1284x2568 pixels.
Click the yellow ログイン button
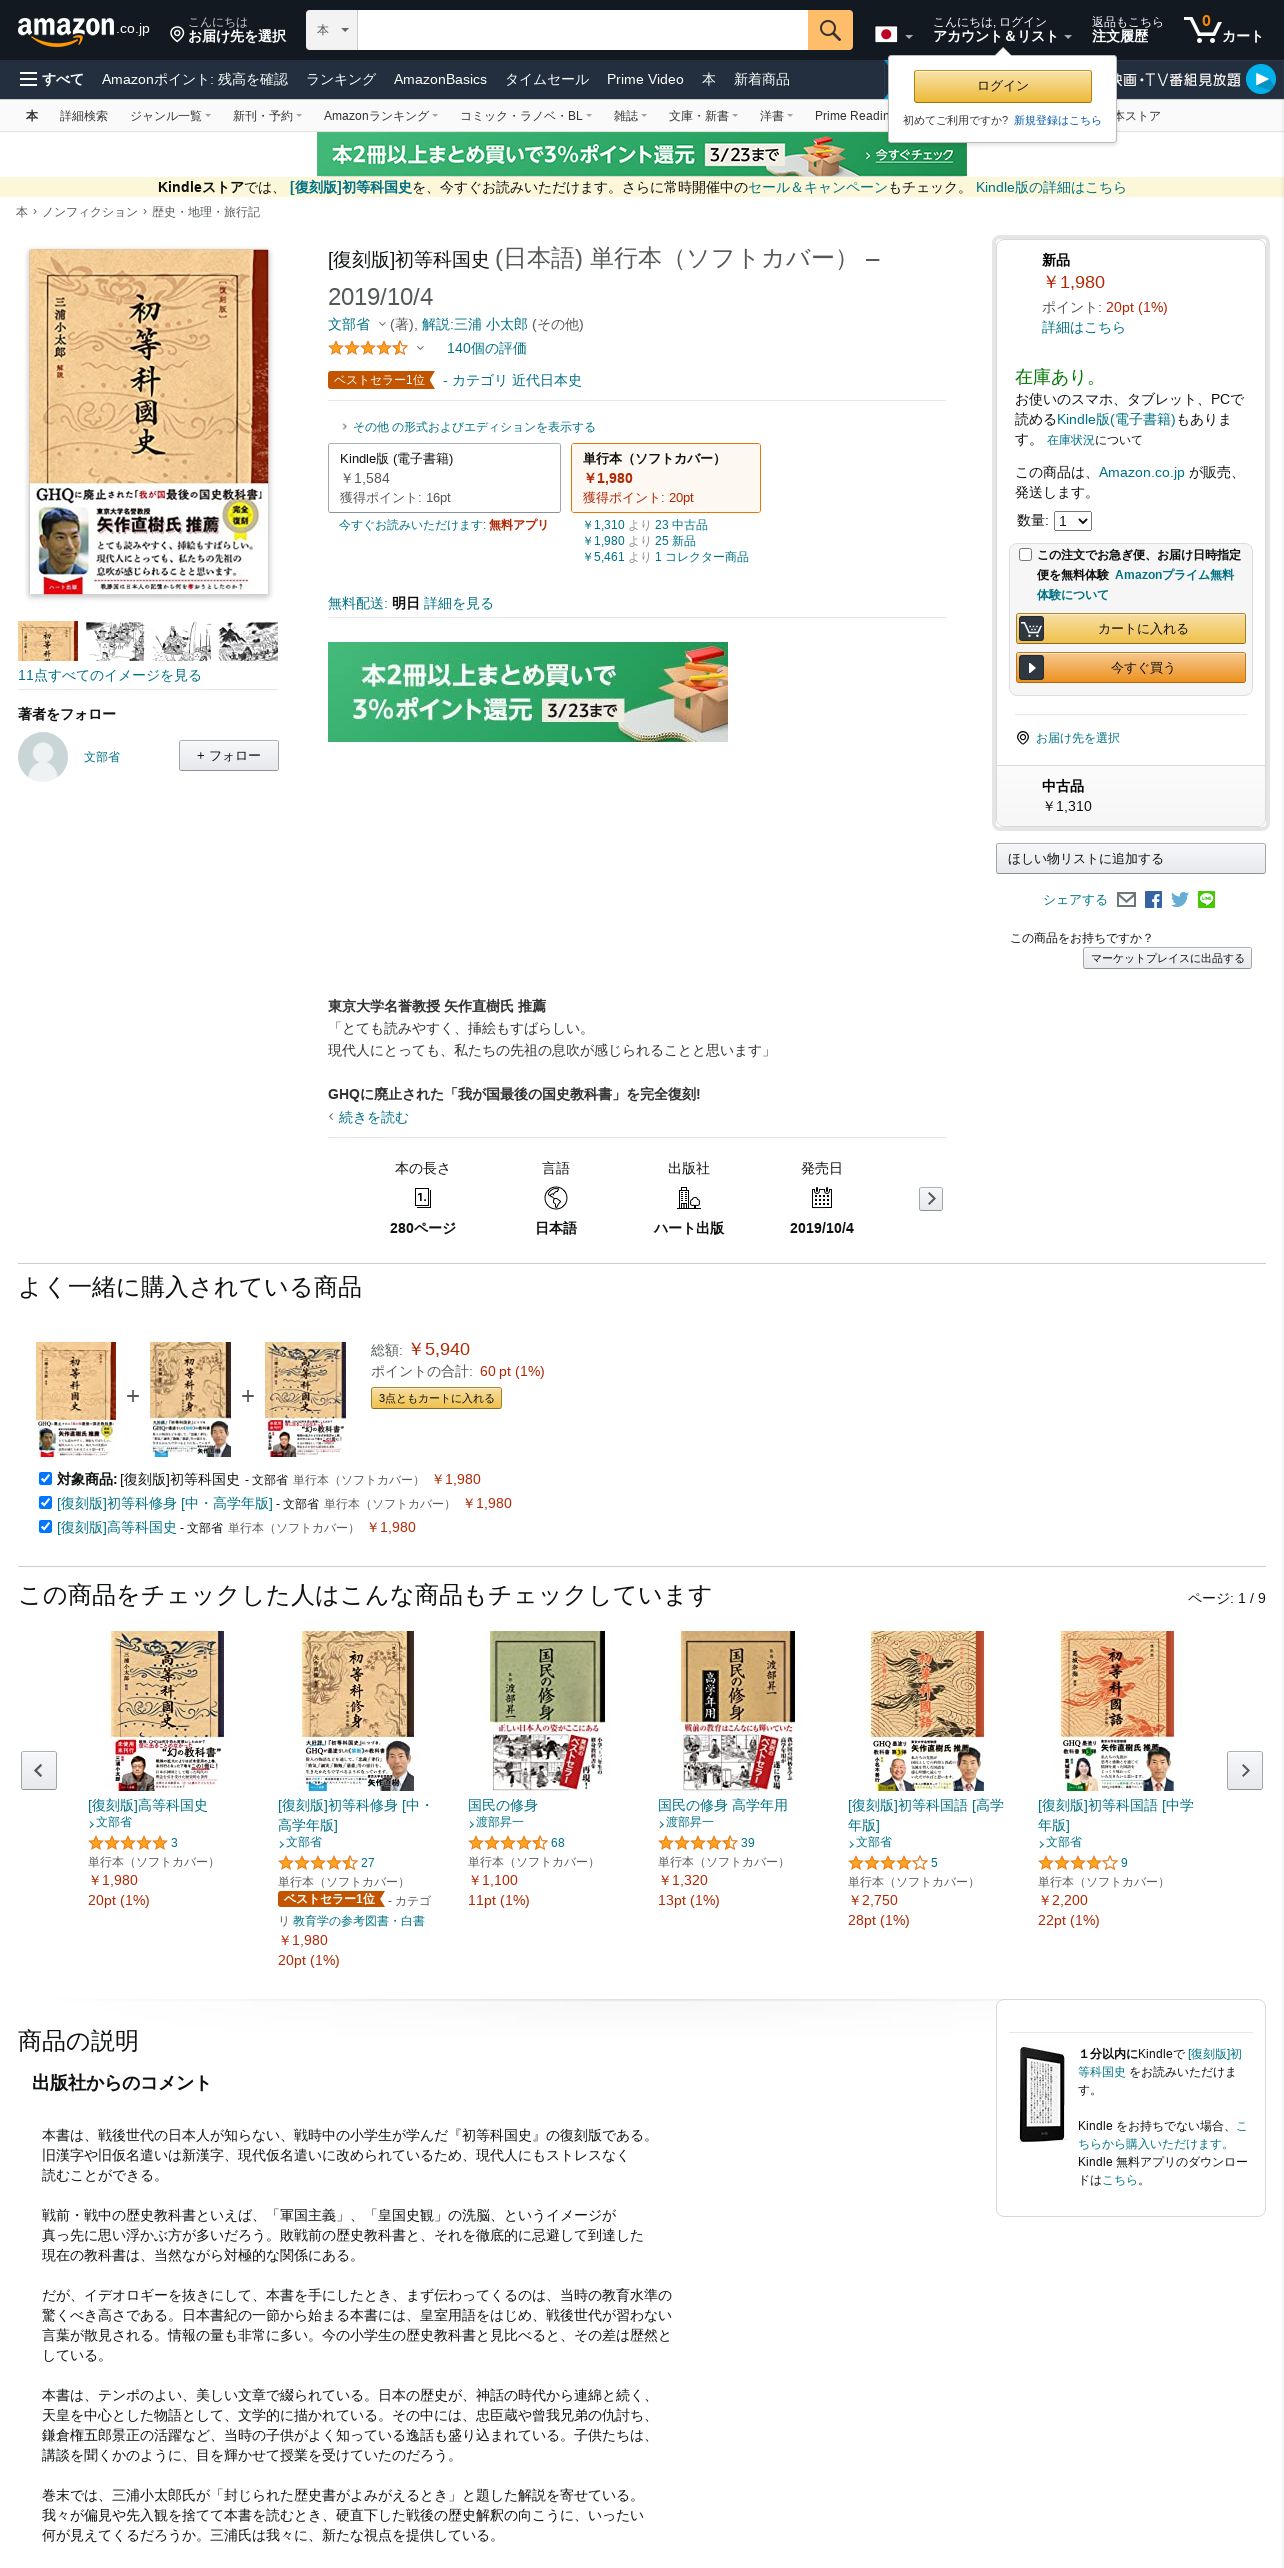click(x=1003, y=86)
